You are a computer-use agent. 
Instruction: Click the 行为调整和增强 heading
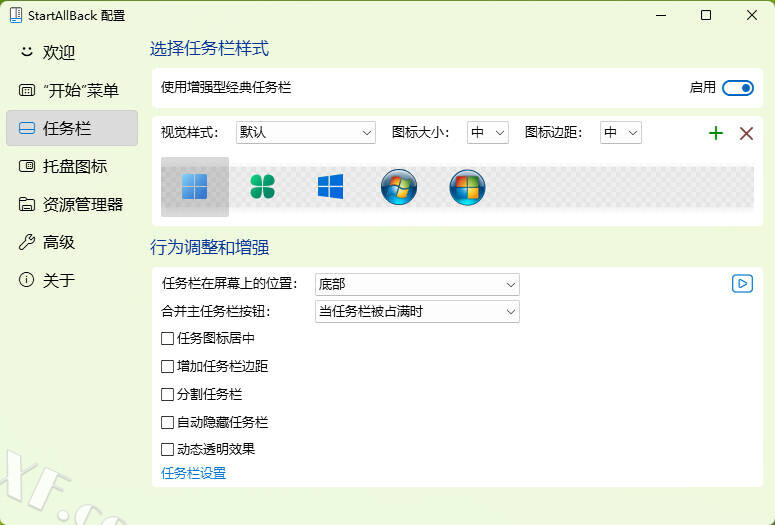tap(210, 247)
